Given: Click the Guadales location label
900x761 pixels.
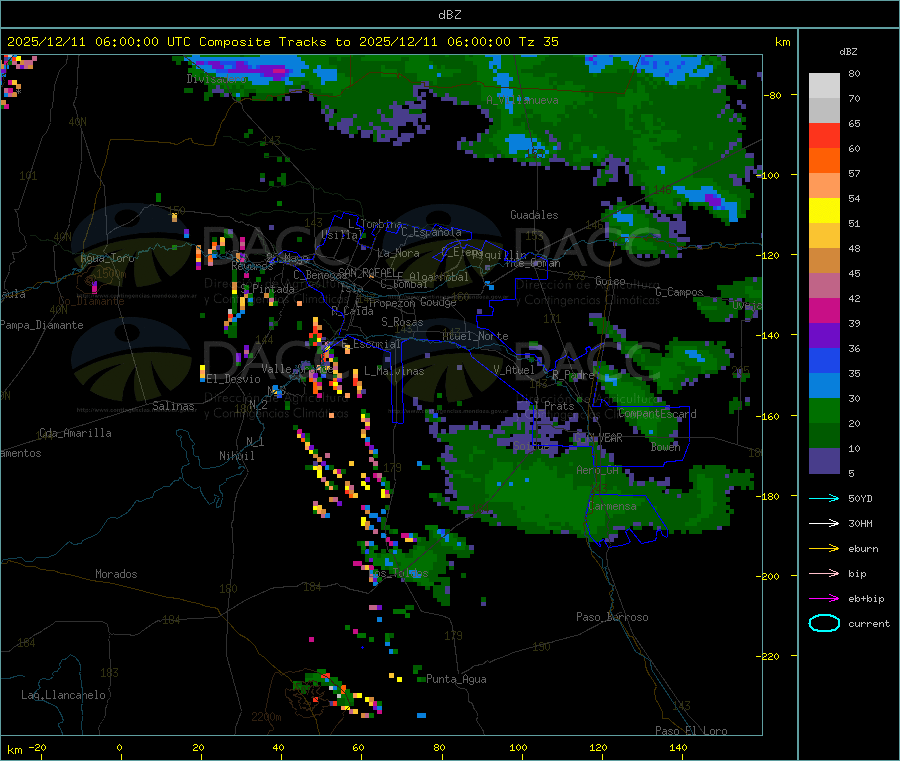Looking at the screenshot, I should click(534, 215).
